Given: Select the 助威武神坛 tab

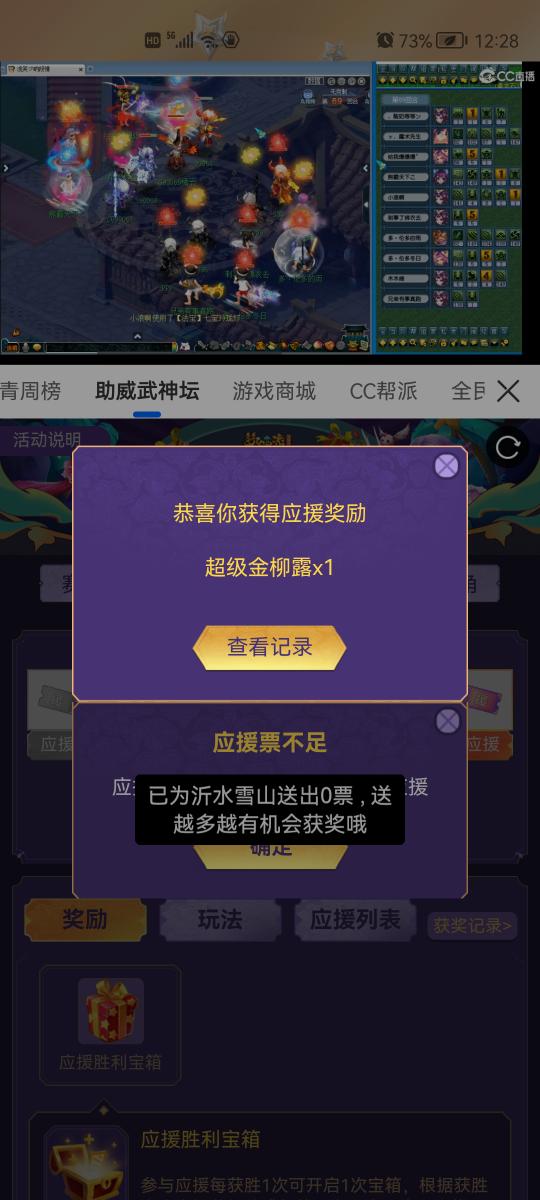Looking at the screenshot, I should point(147,391).
